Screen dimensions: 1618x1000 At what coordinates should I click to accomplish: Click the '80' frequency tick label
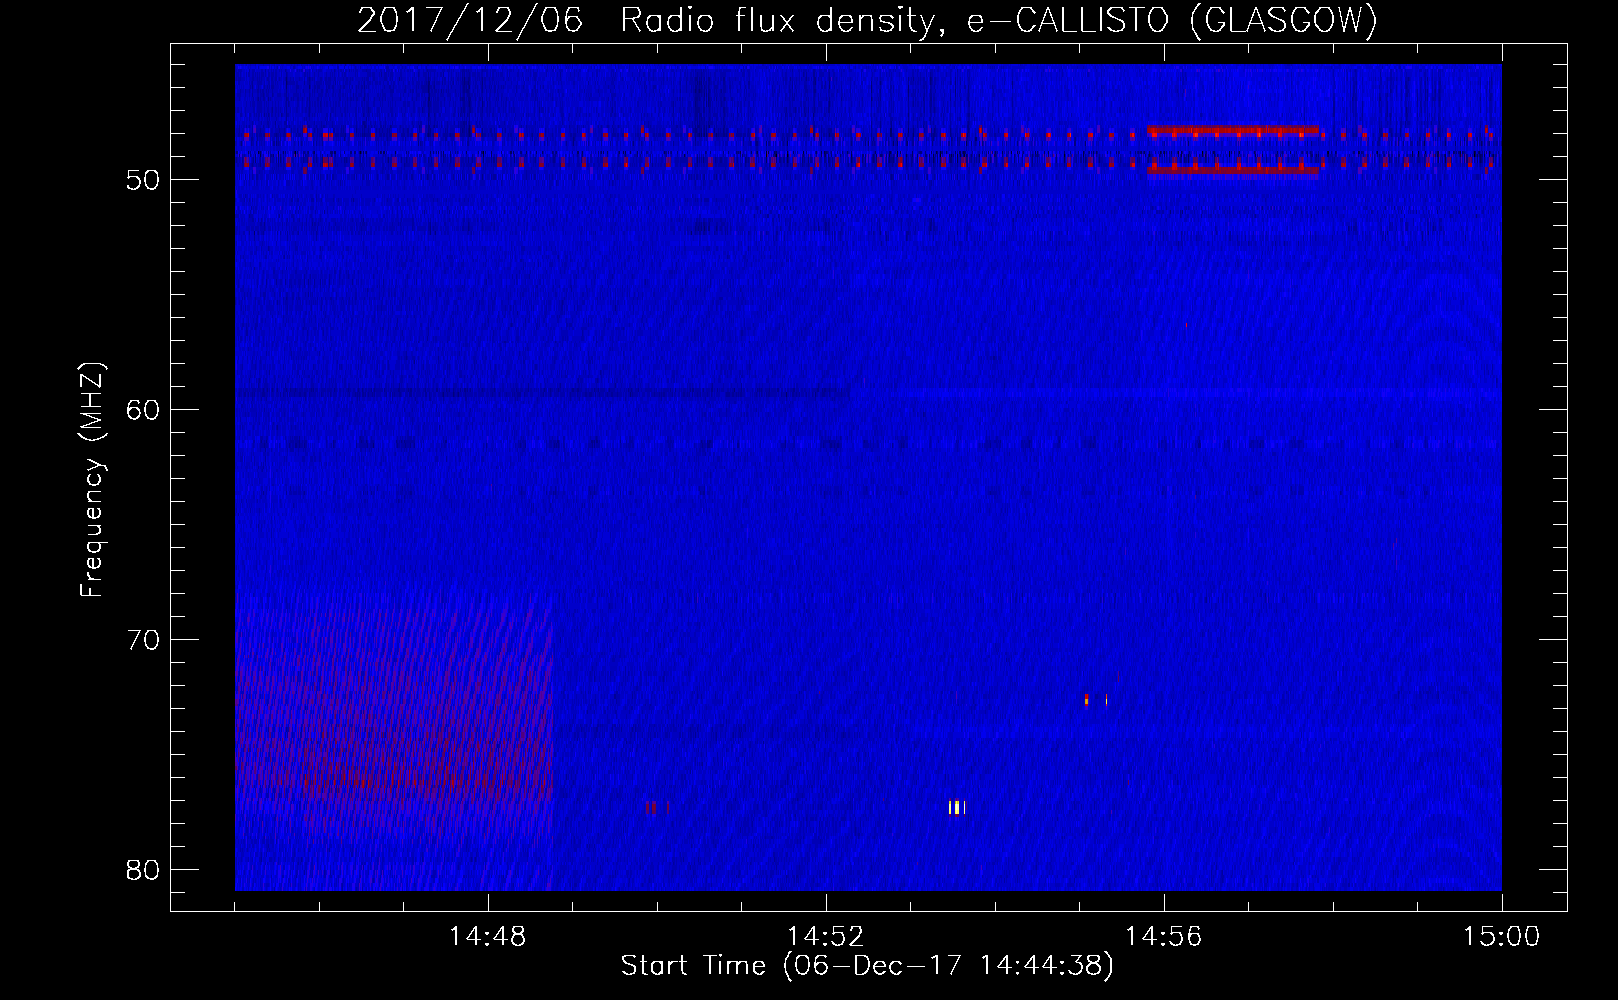pos(144,869)
